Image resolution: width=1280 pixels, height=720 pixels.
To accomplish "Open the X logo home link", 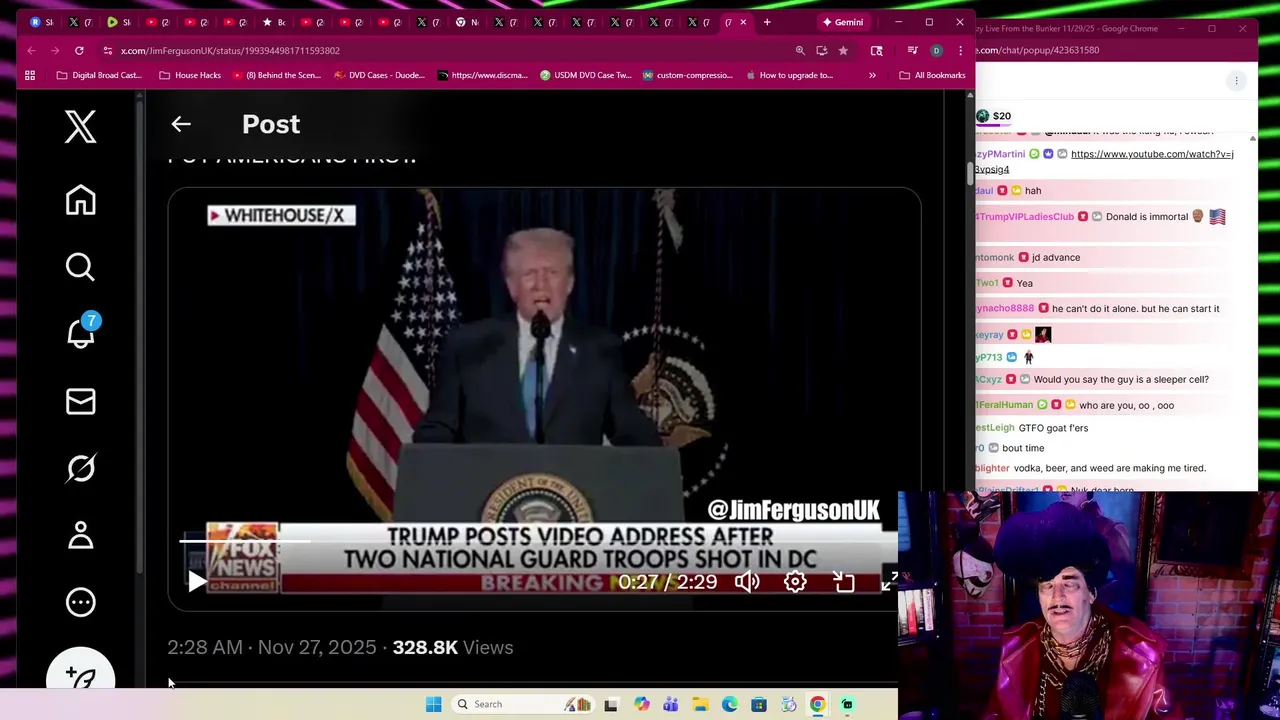I will pyautogui.click(x=81, y=127).
